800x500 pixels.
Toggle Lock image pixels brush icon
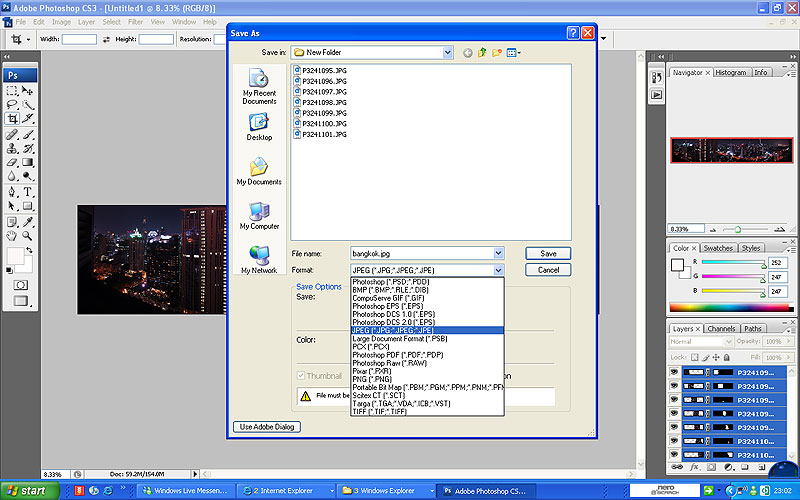coord(706,357)
